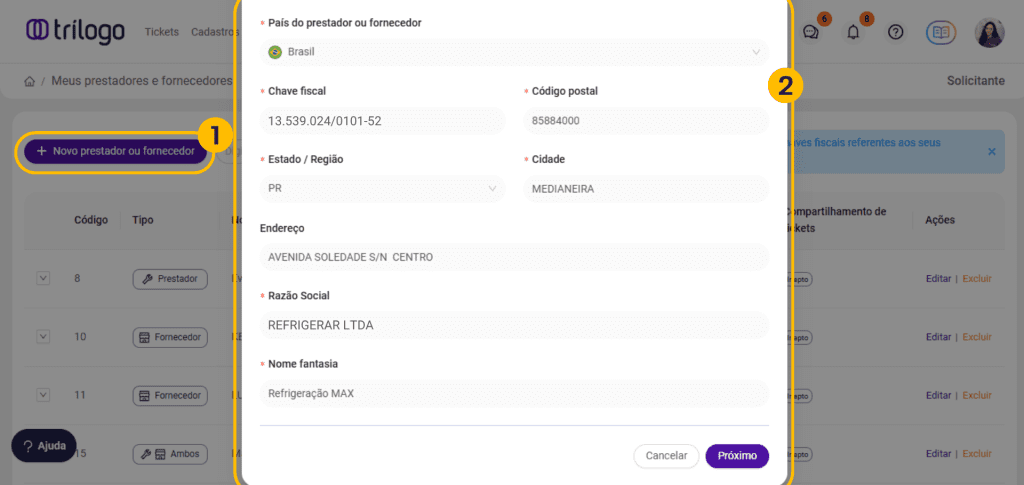1024x485 pixels.
Task: Open the country dropdown showing Brasil
Action: pos(514,52)
